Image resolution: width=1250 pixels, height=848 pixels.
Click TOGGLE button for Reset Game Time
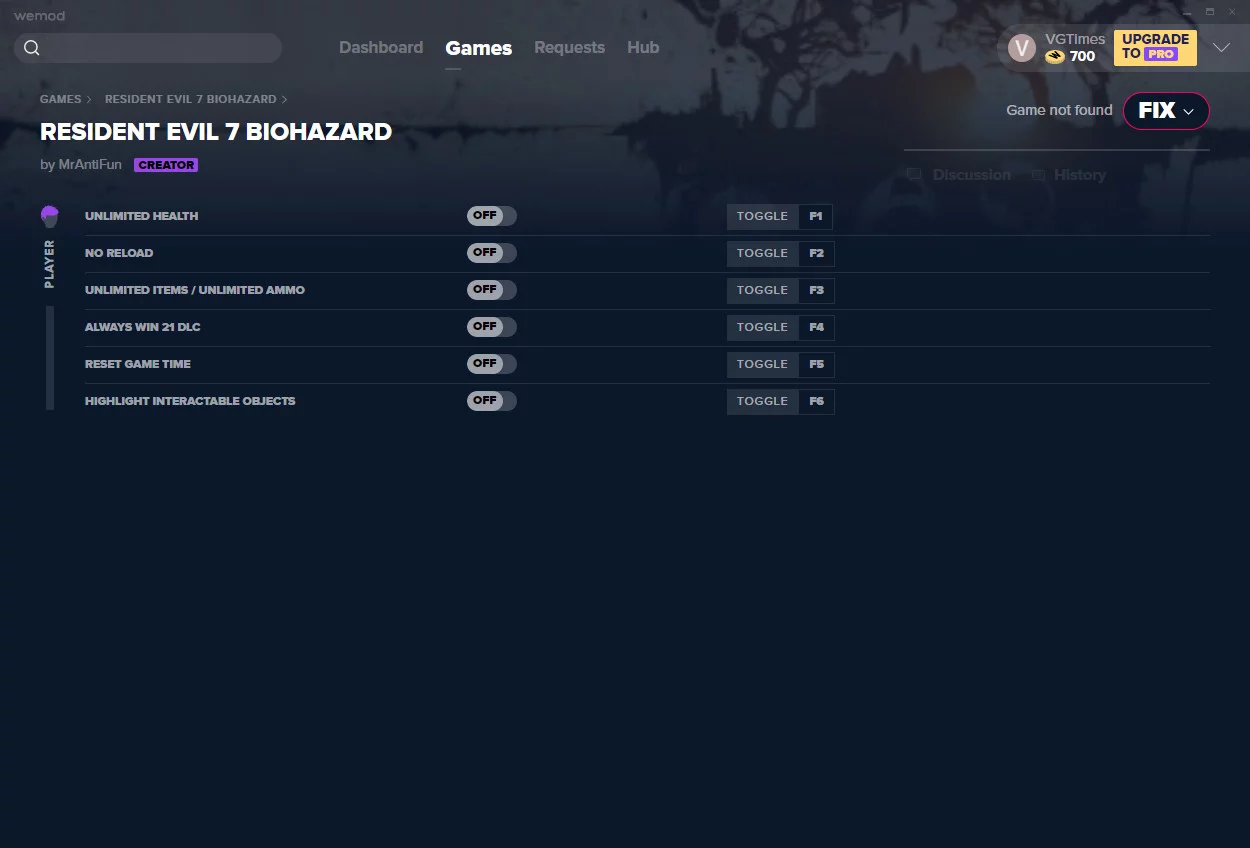click(x=763, y=364)
